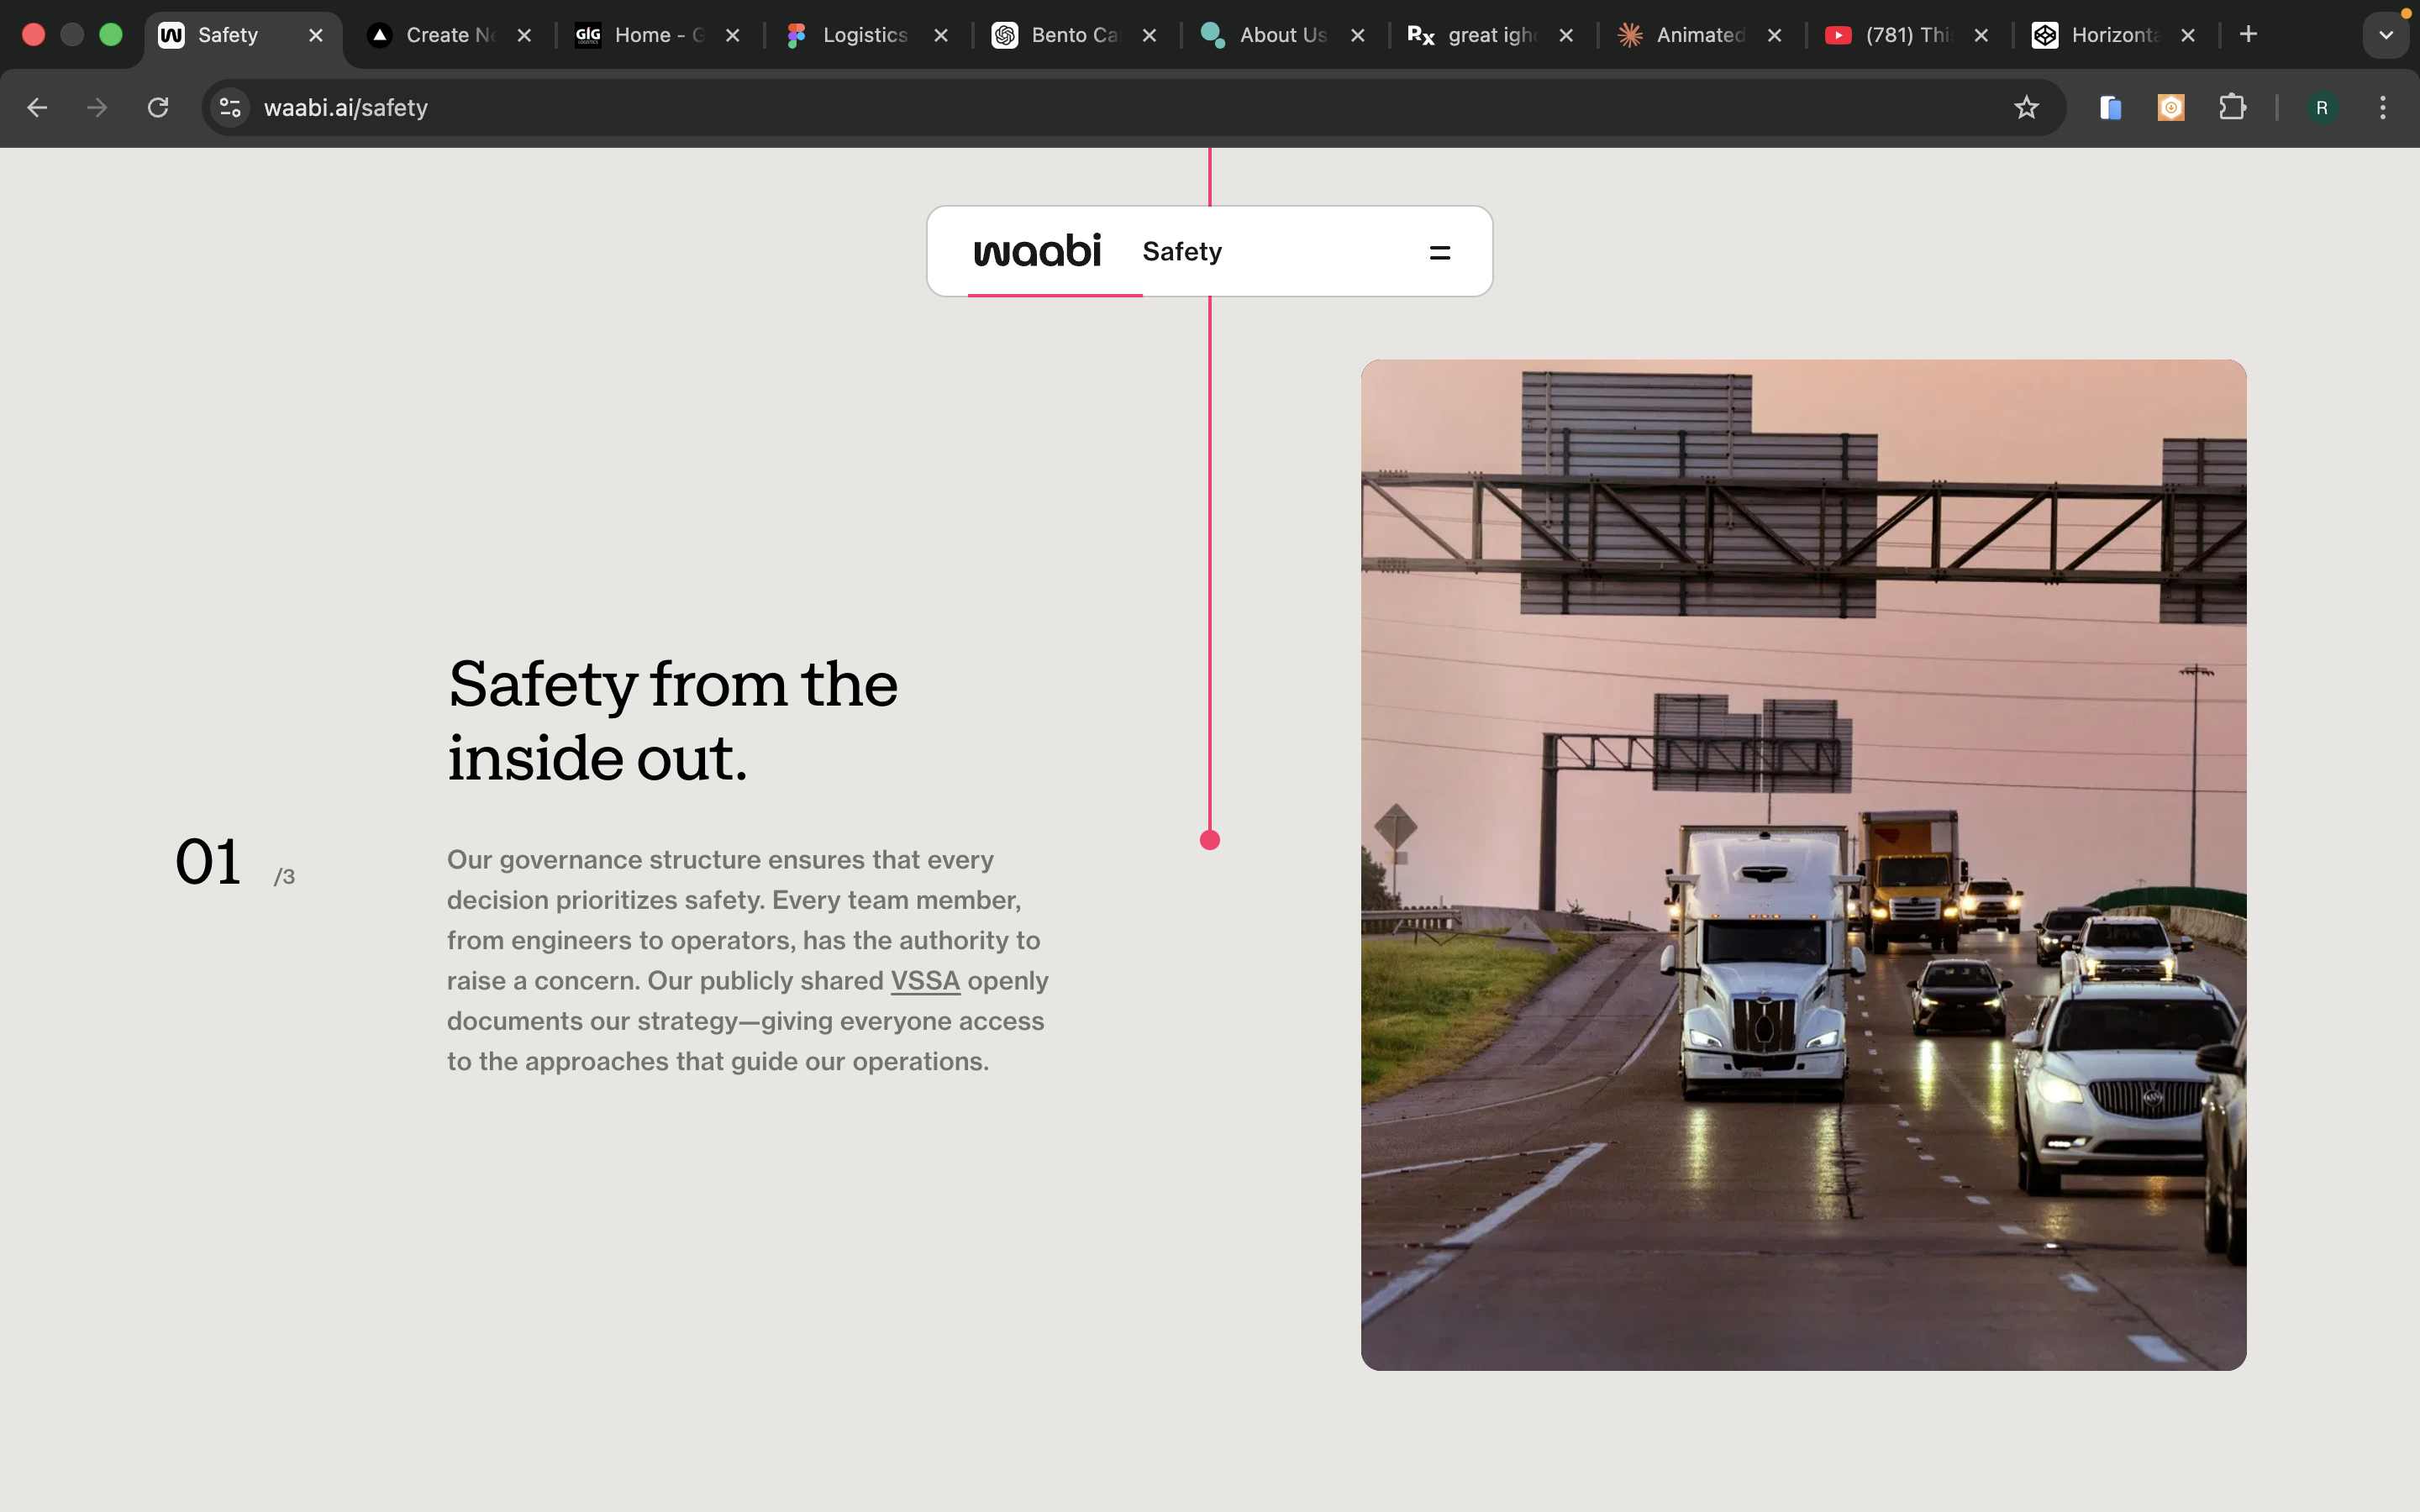Open the waabi hamburger menu
Screen dimensions: 2420x1512
point(1439,253)
